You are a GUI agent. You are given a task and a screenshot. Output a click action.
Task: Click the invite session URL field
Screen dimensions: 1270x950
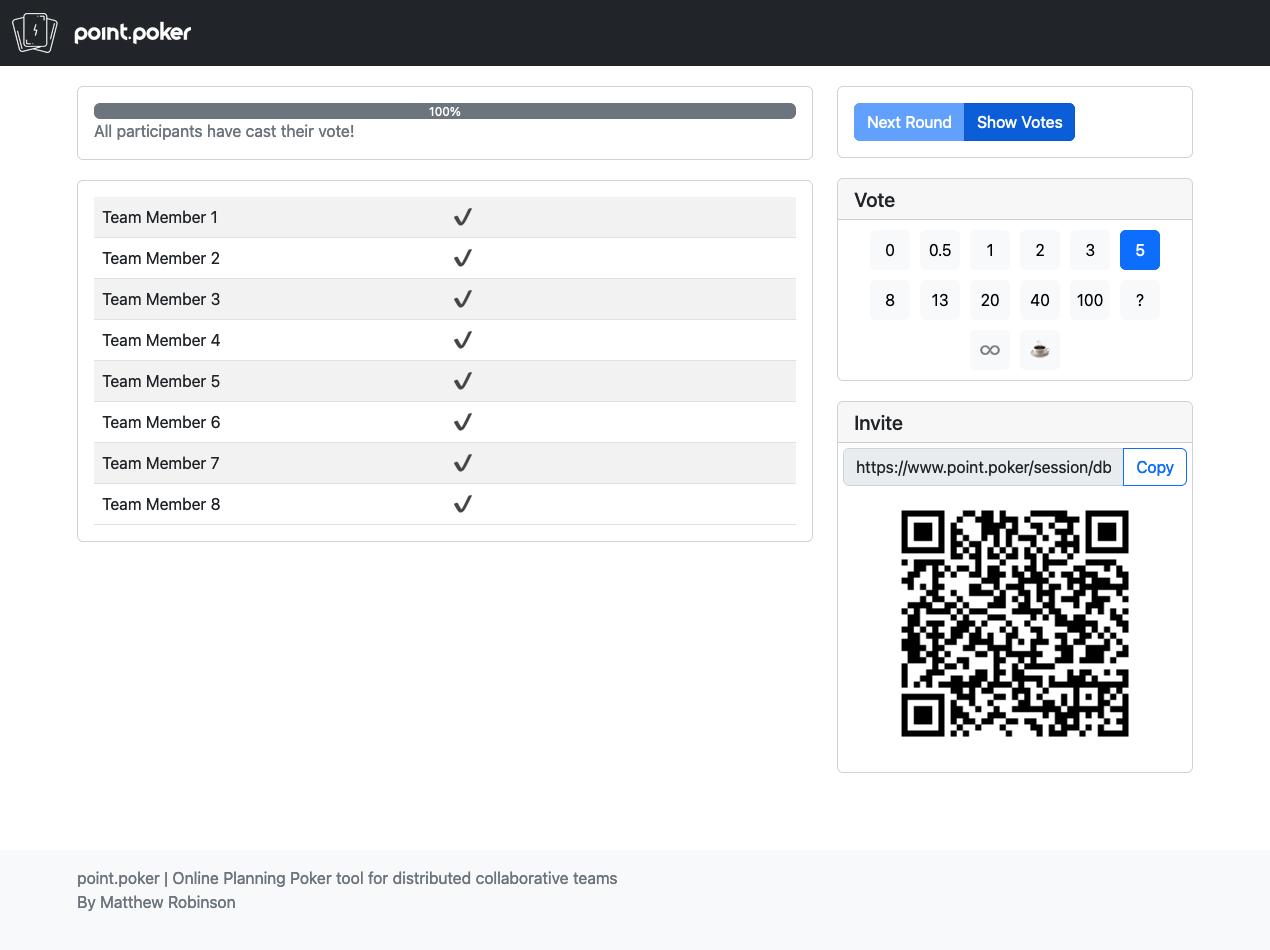pos(983,467)
